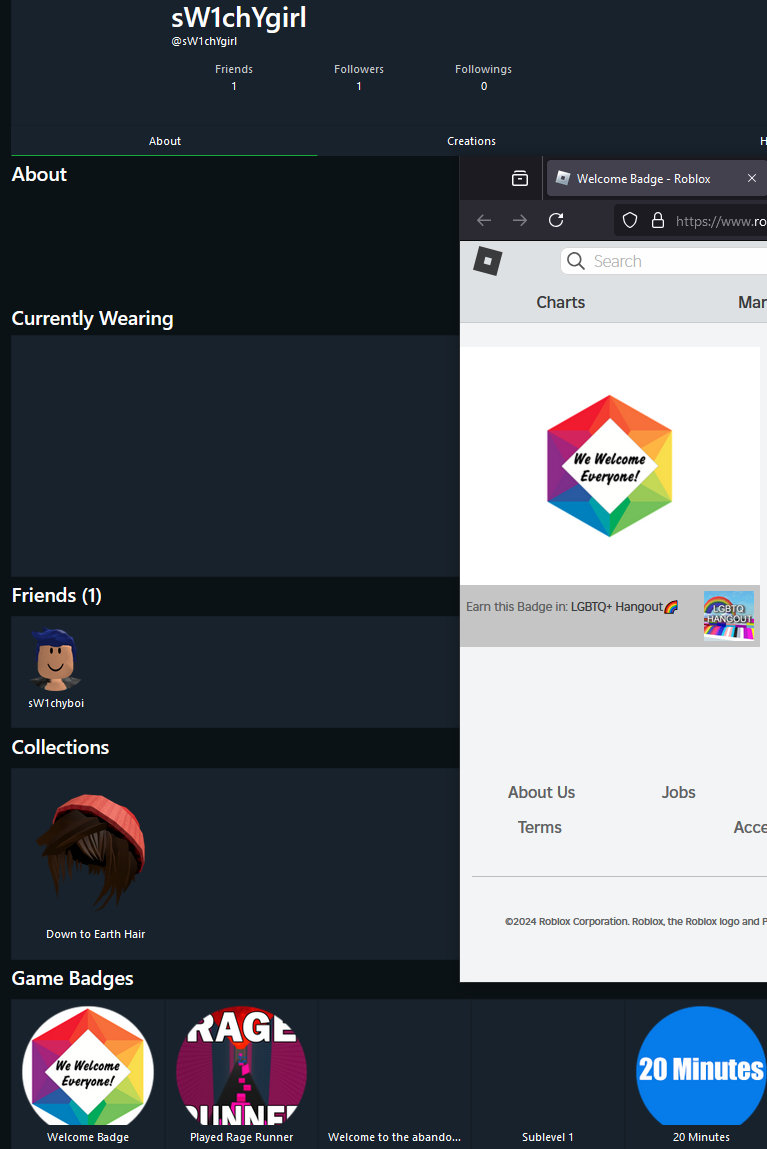Open the Down to Earth Hair item

click(95, 863)
